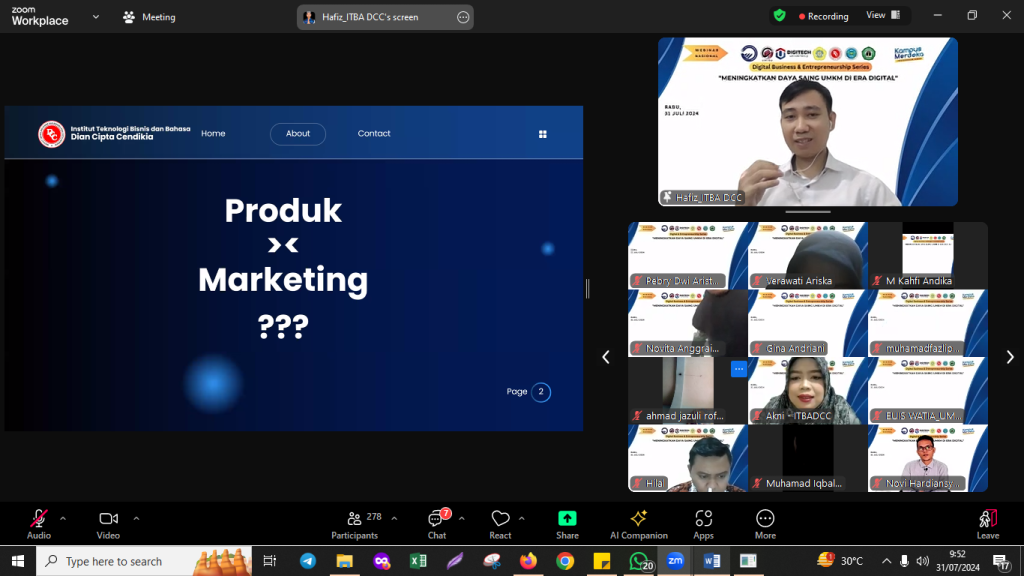Viewport: 1024px width, 576px height.
Task: Select Akni - ITBADCC video thumbnail
Action: (x=807, y=390)
